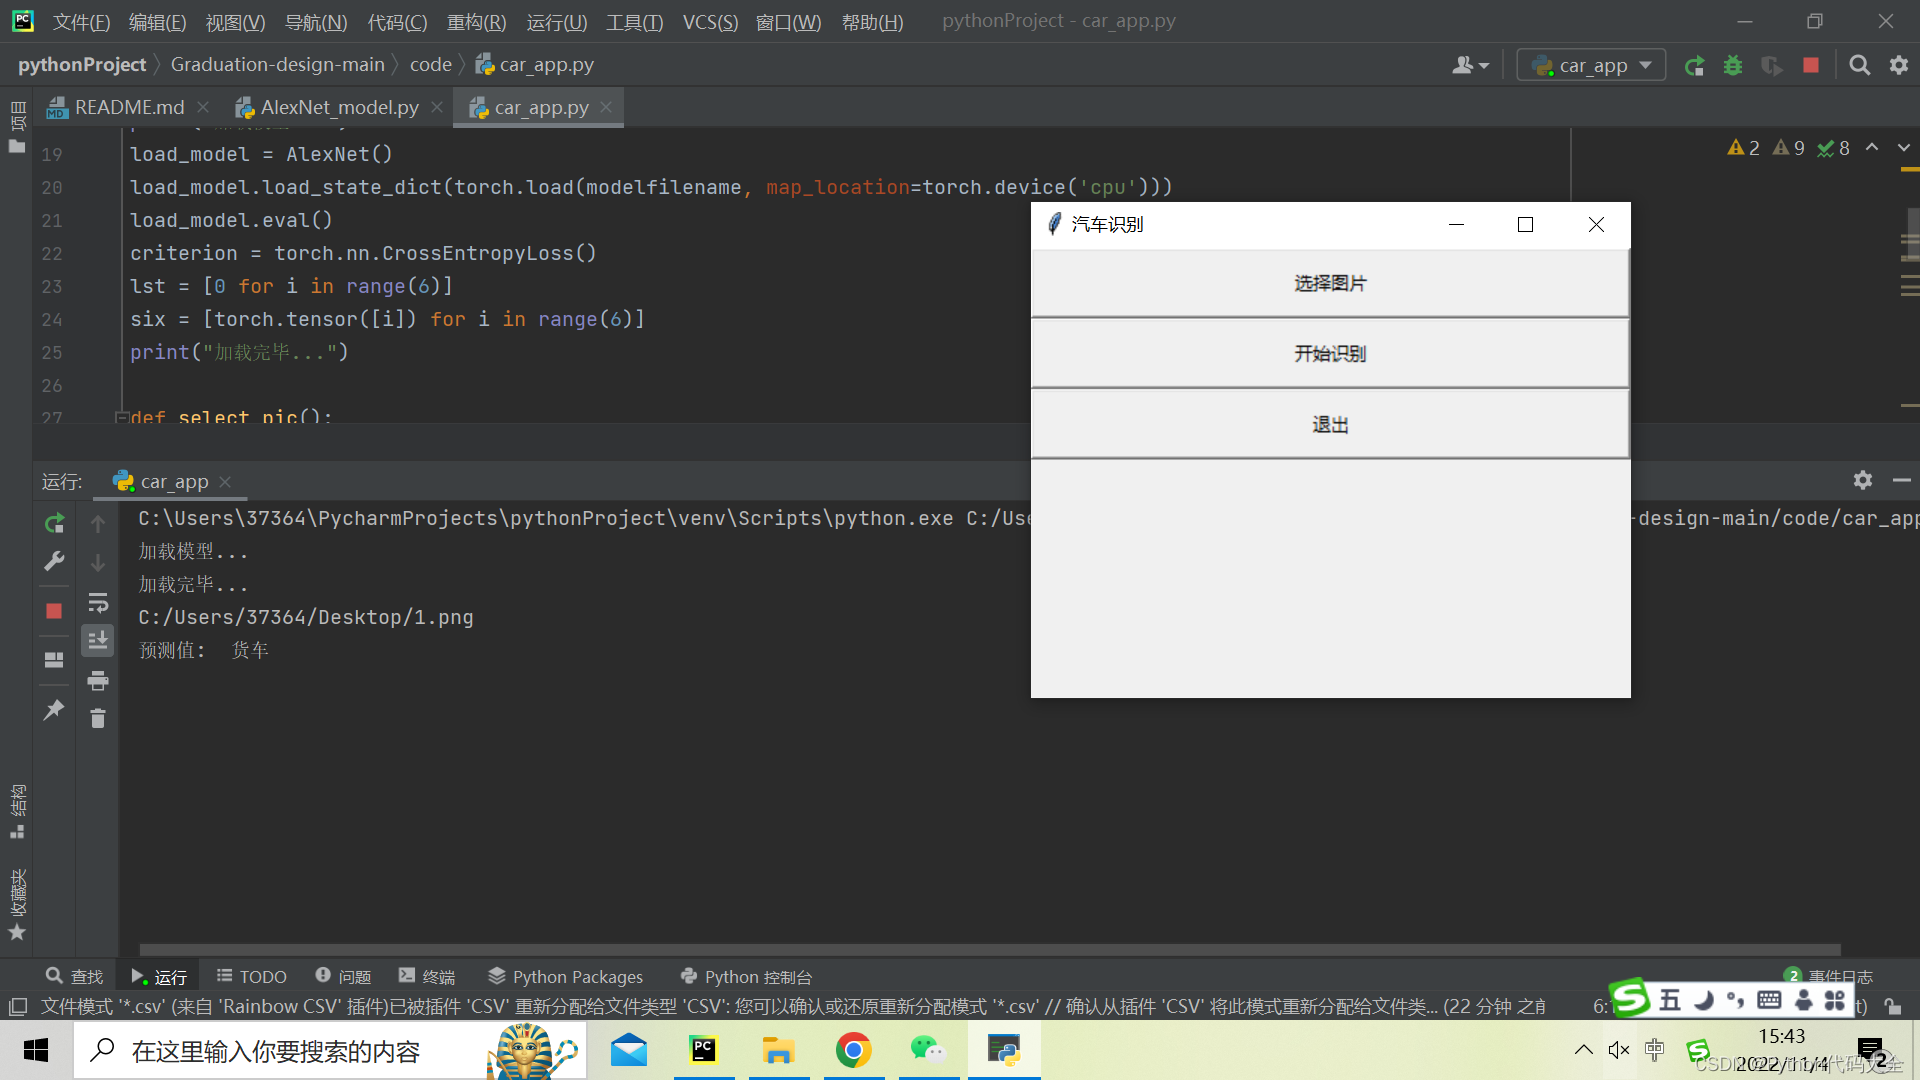This screenshot has width=1920, height=1084.
Task: Click the 选择图片 button
Action: (1329, 284)
